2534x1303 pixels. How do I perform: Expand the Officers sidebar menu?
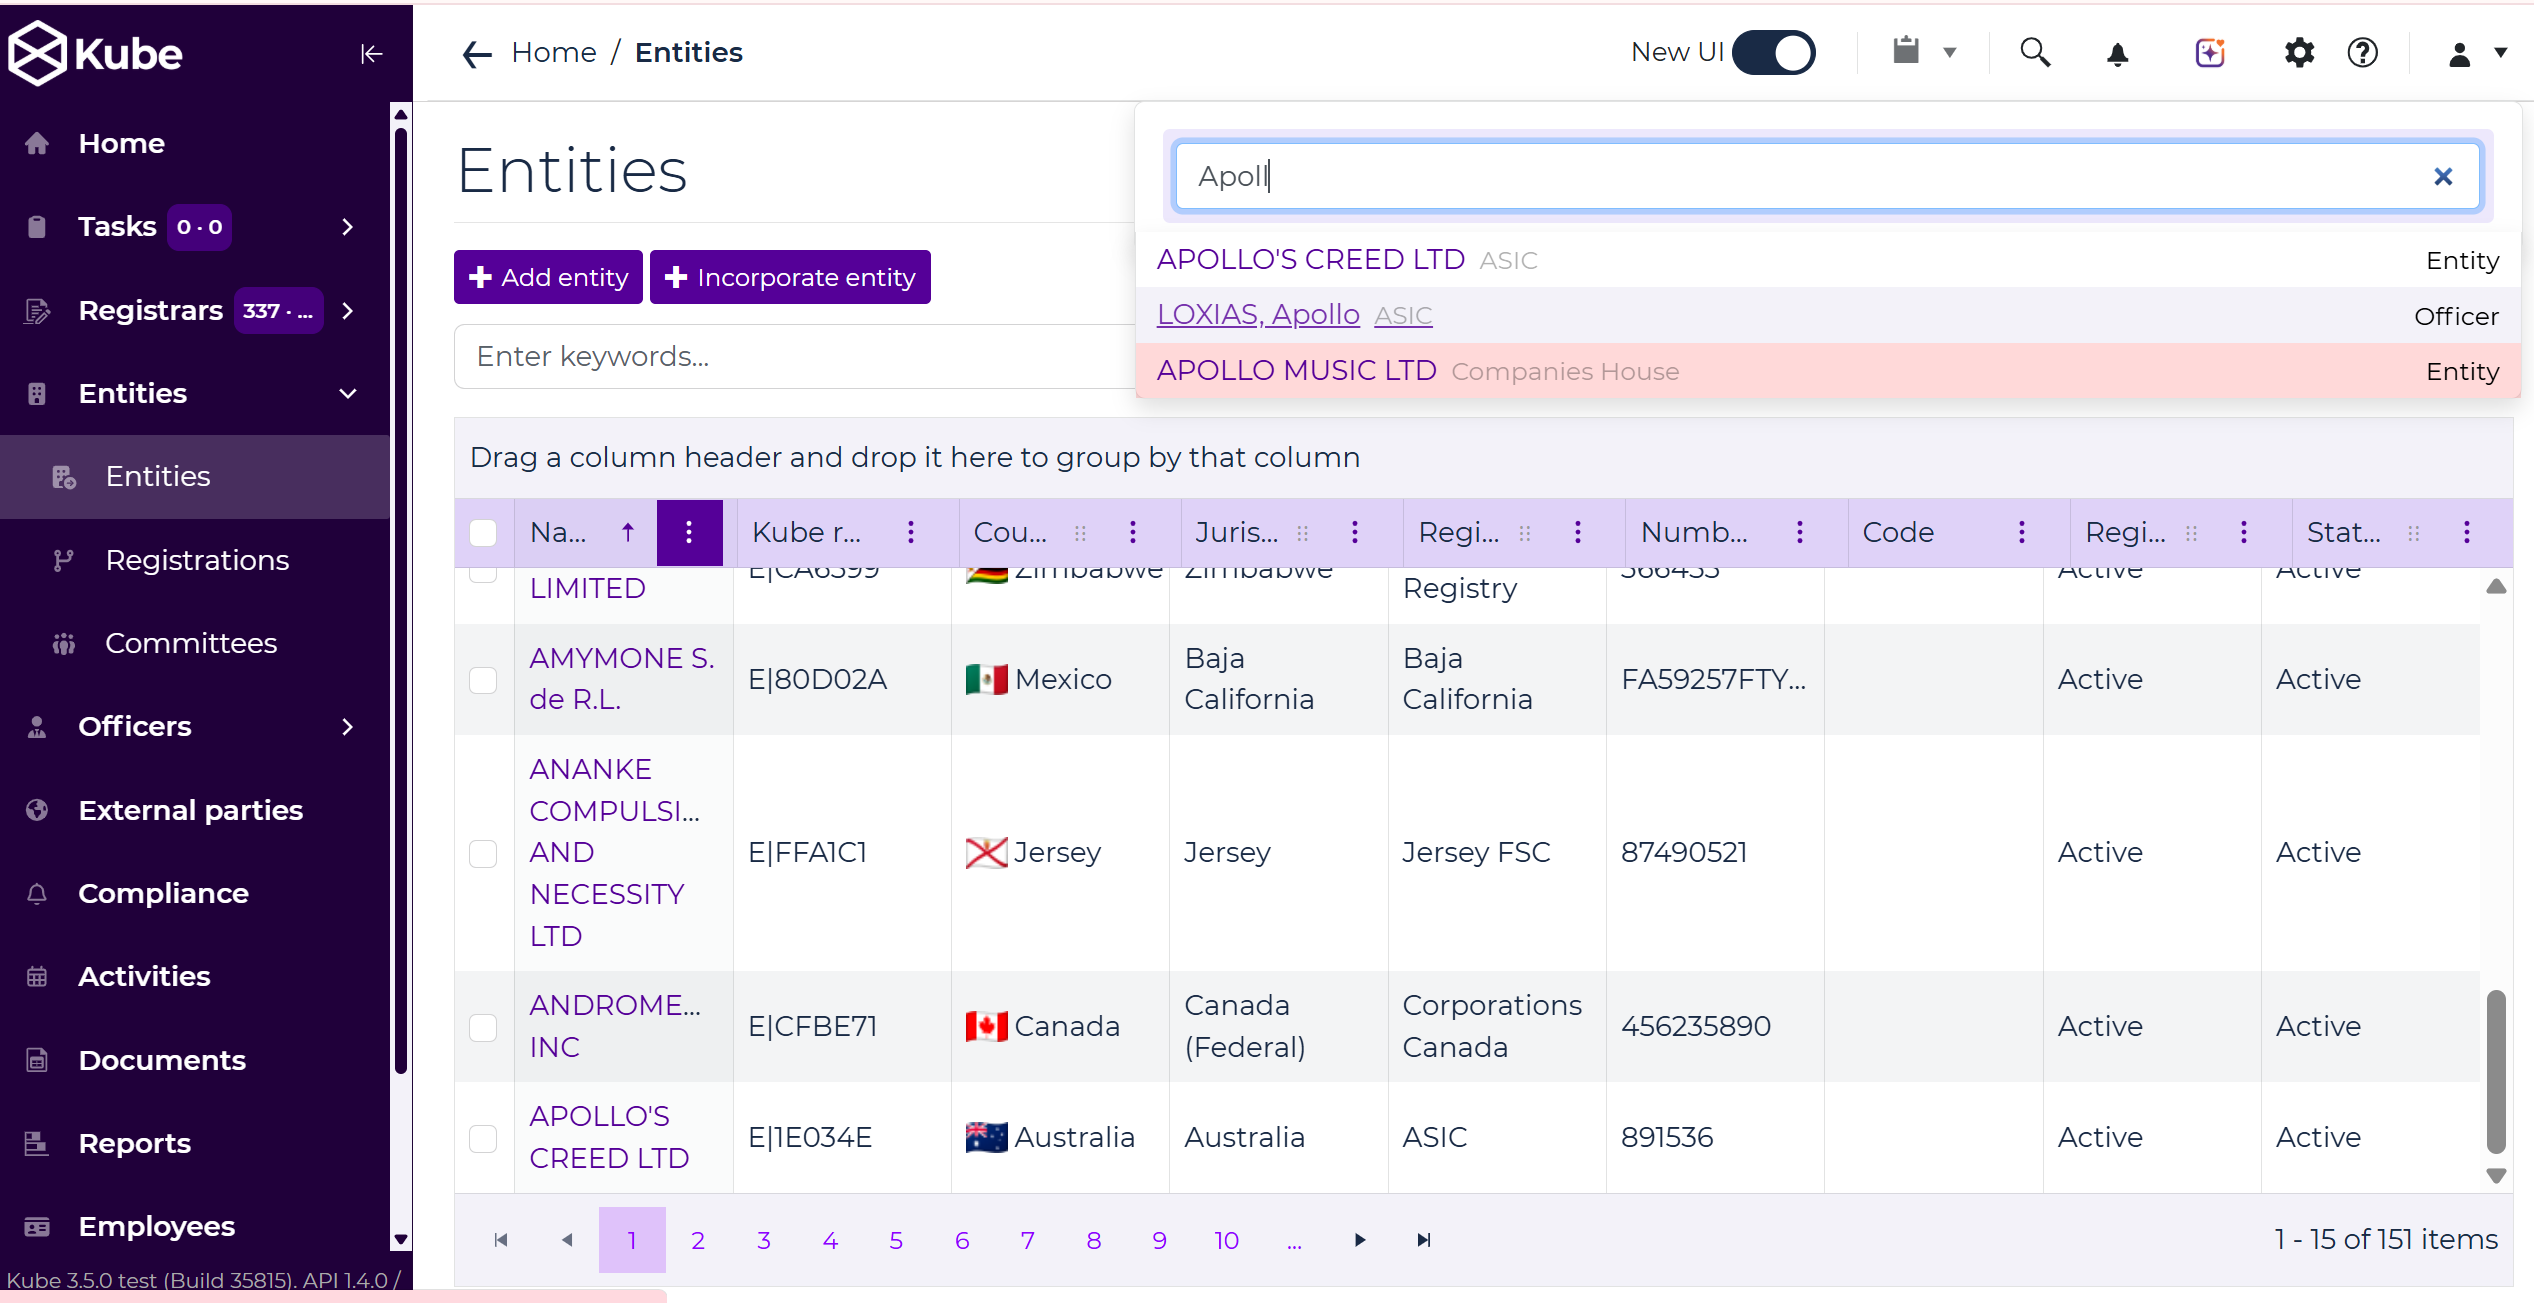coord(347,727)
